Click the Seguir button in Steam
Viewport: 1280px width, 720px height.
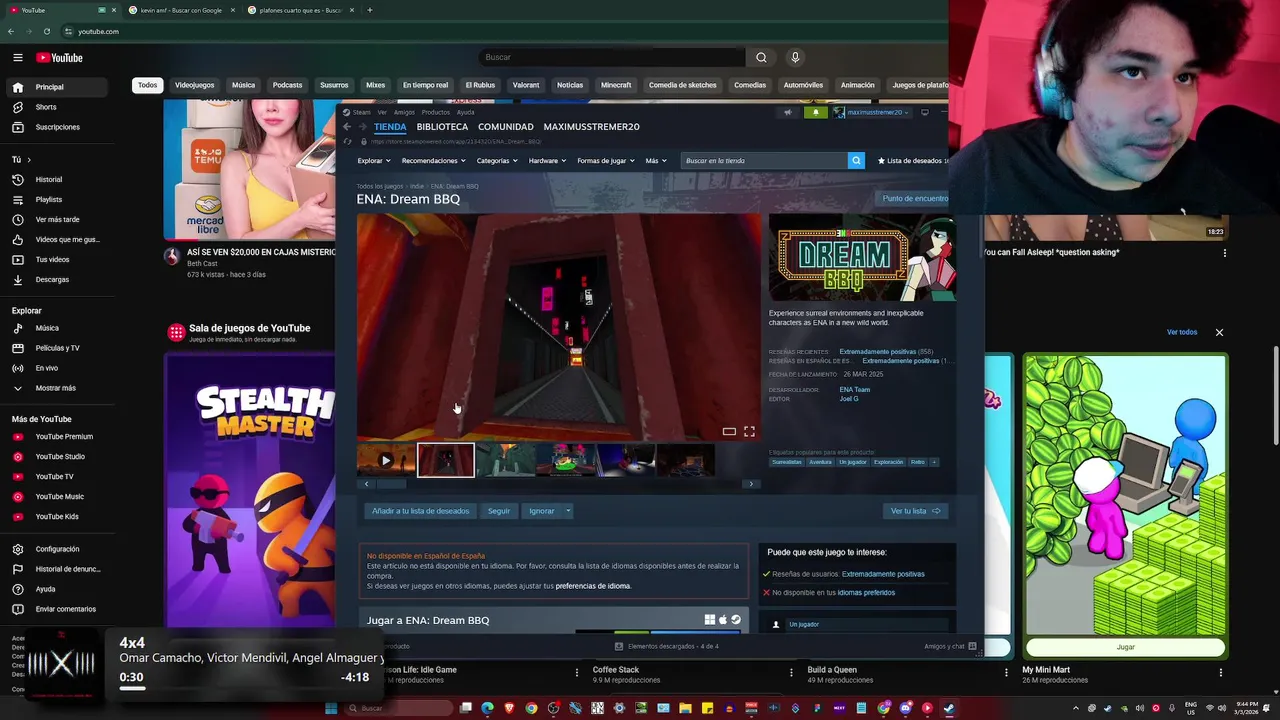499,511
